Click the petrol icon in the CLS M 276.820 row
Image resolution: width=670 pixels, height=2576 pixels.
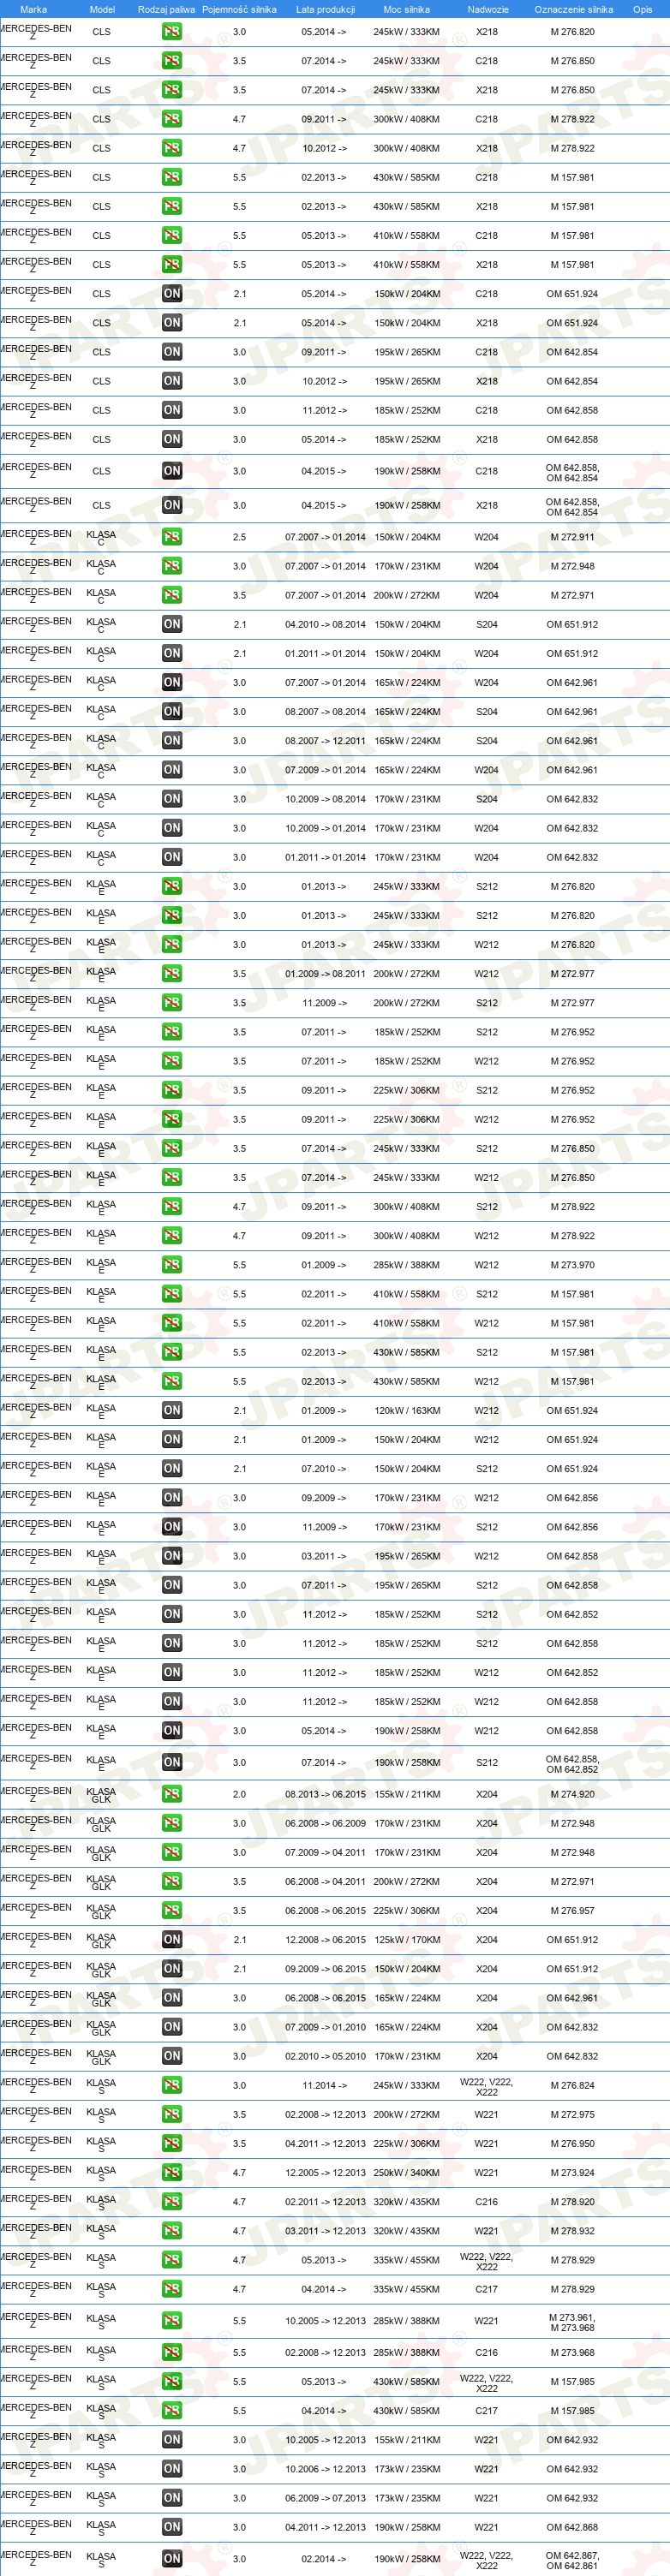click(x=172, y=32)
